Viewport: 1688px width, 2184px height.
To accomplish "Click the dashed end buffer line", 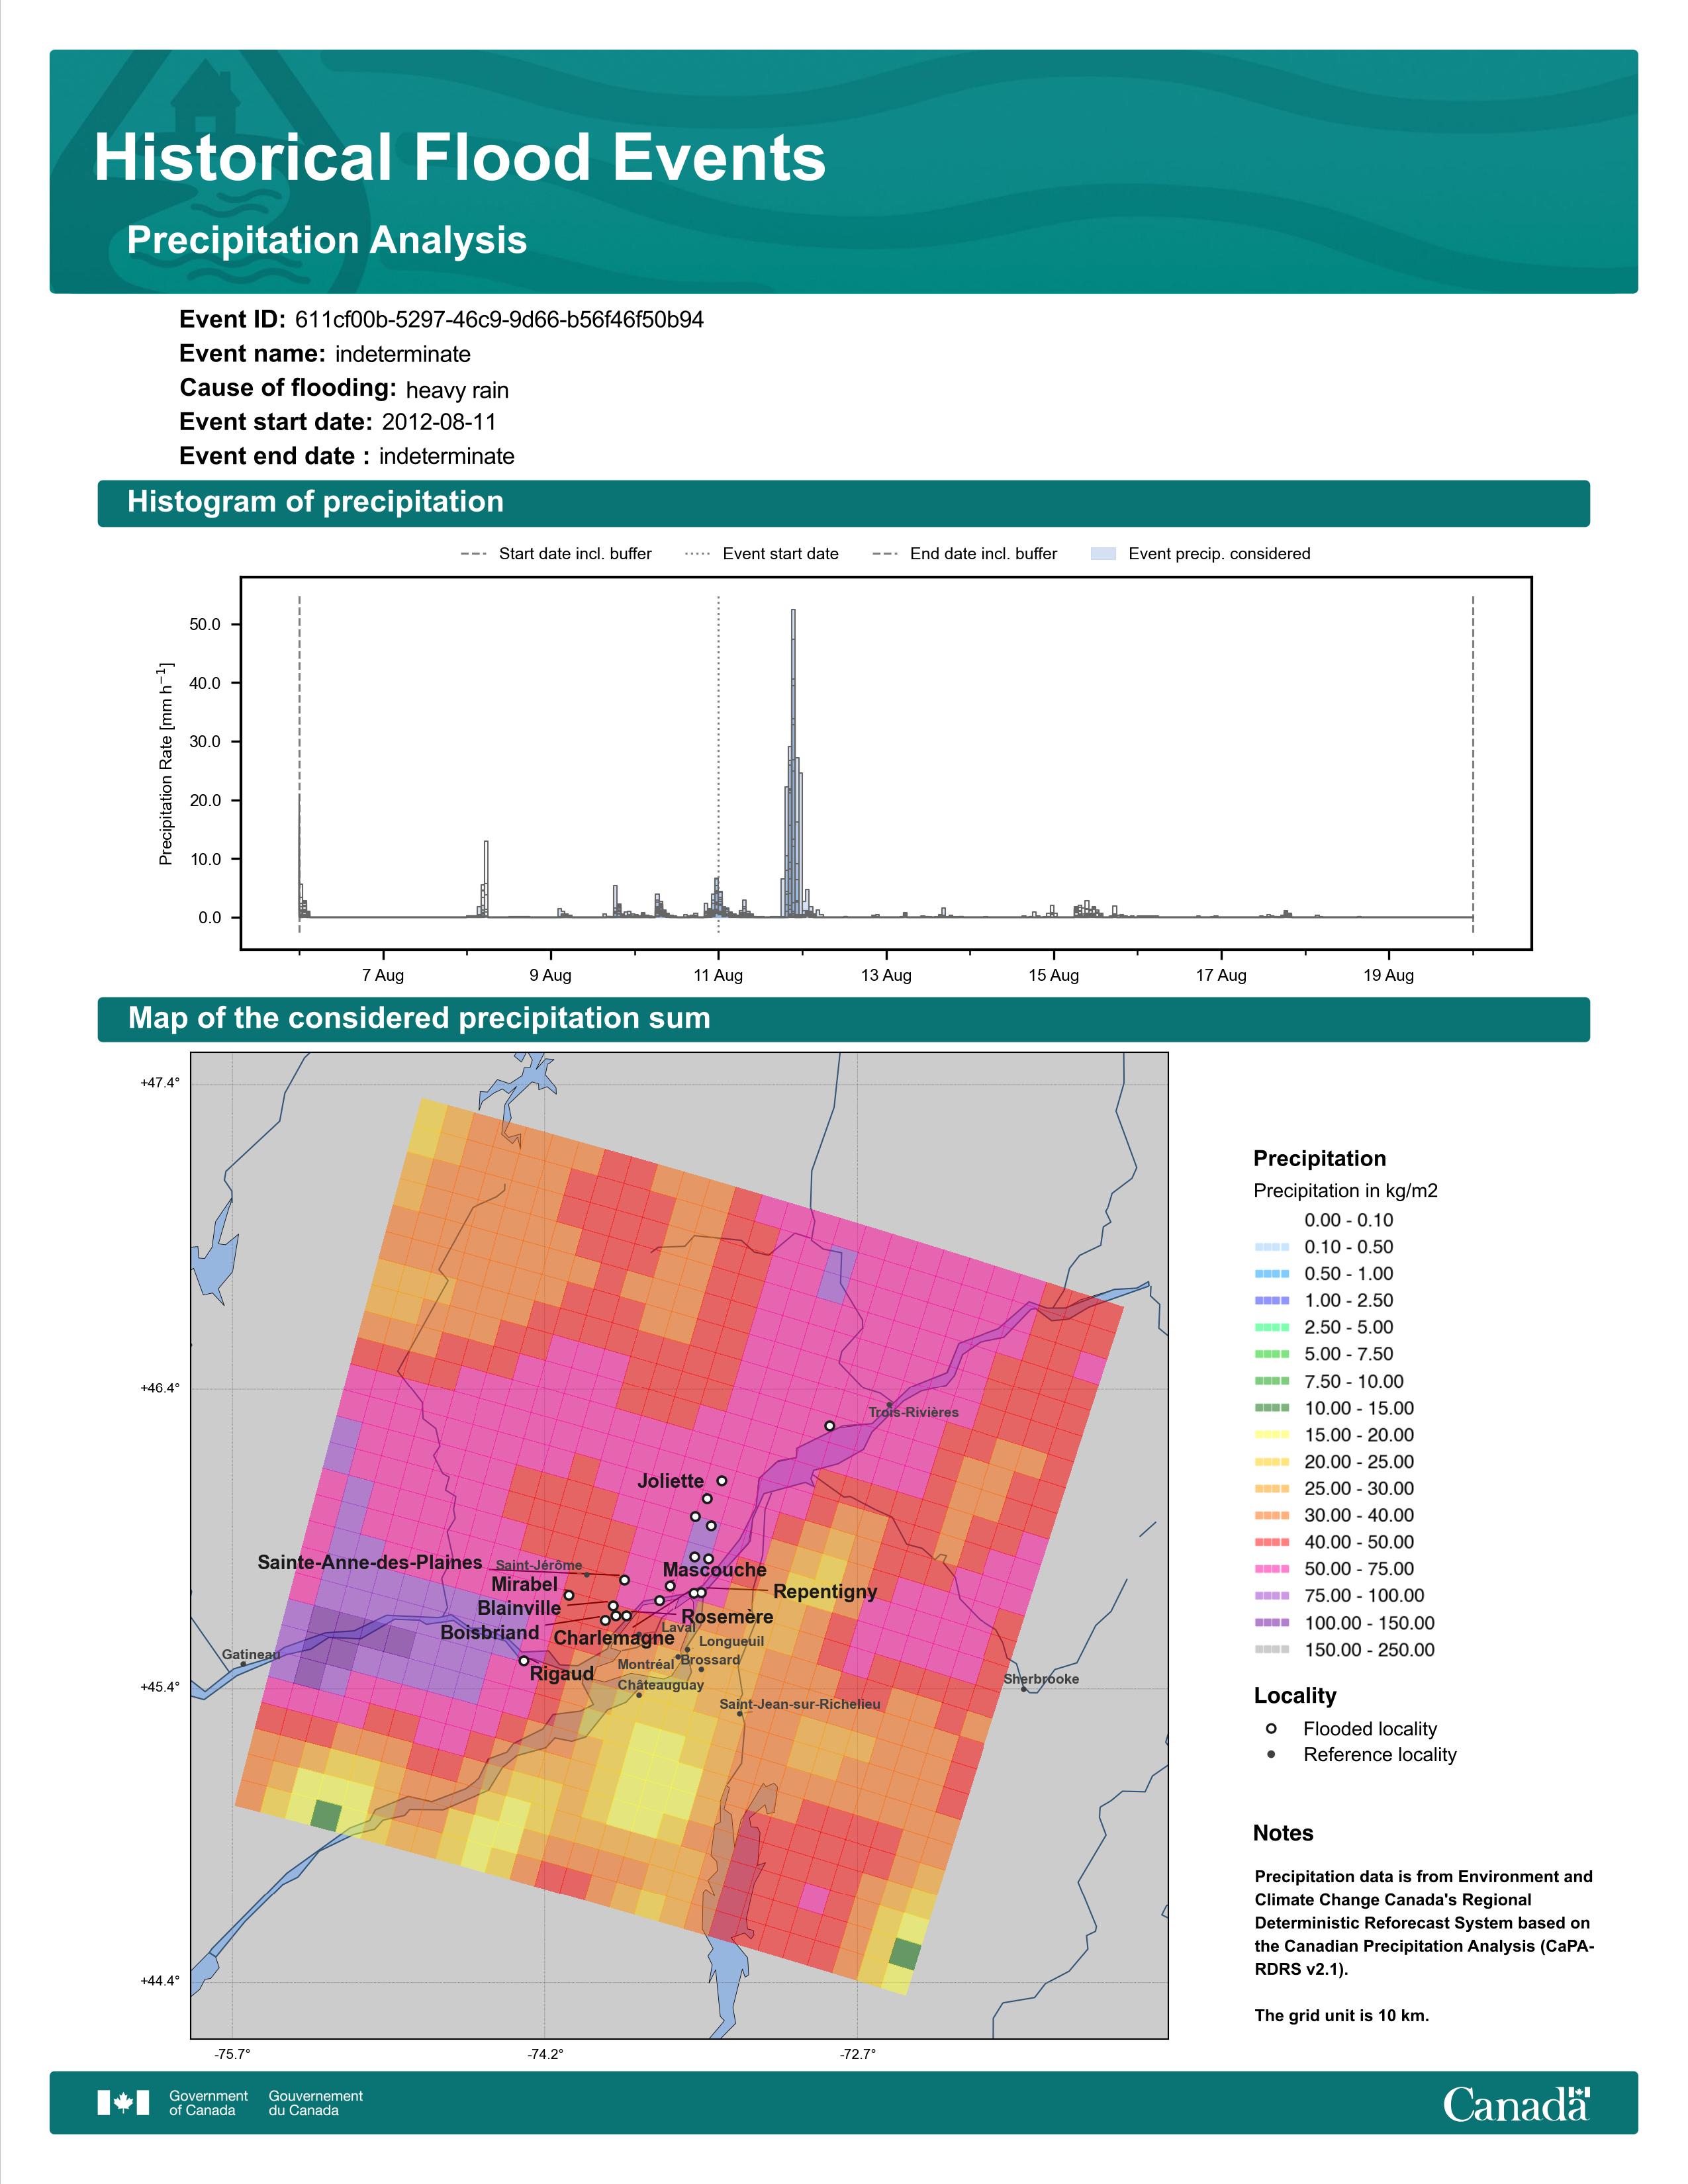I will click(1473, 765).
